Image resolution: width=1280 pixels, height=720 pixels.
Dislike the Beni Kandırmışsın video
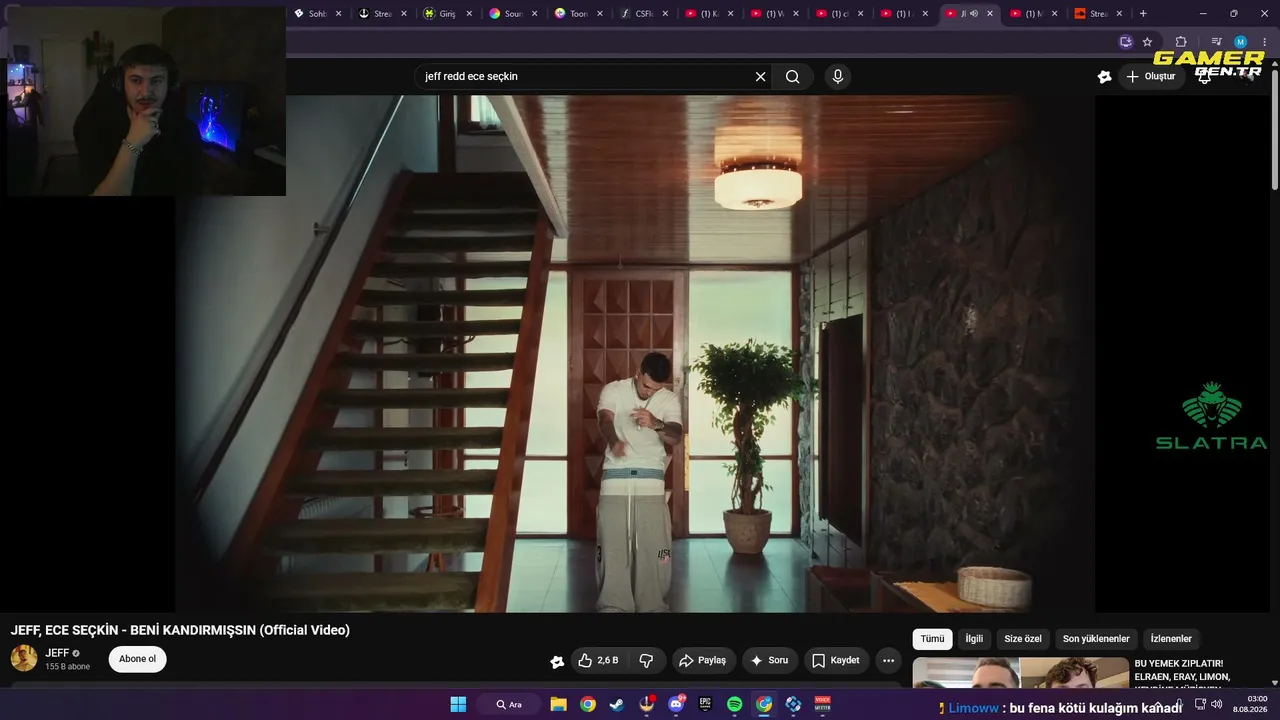(x=646, y=660)
